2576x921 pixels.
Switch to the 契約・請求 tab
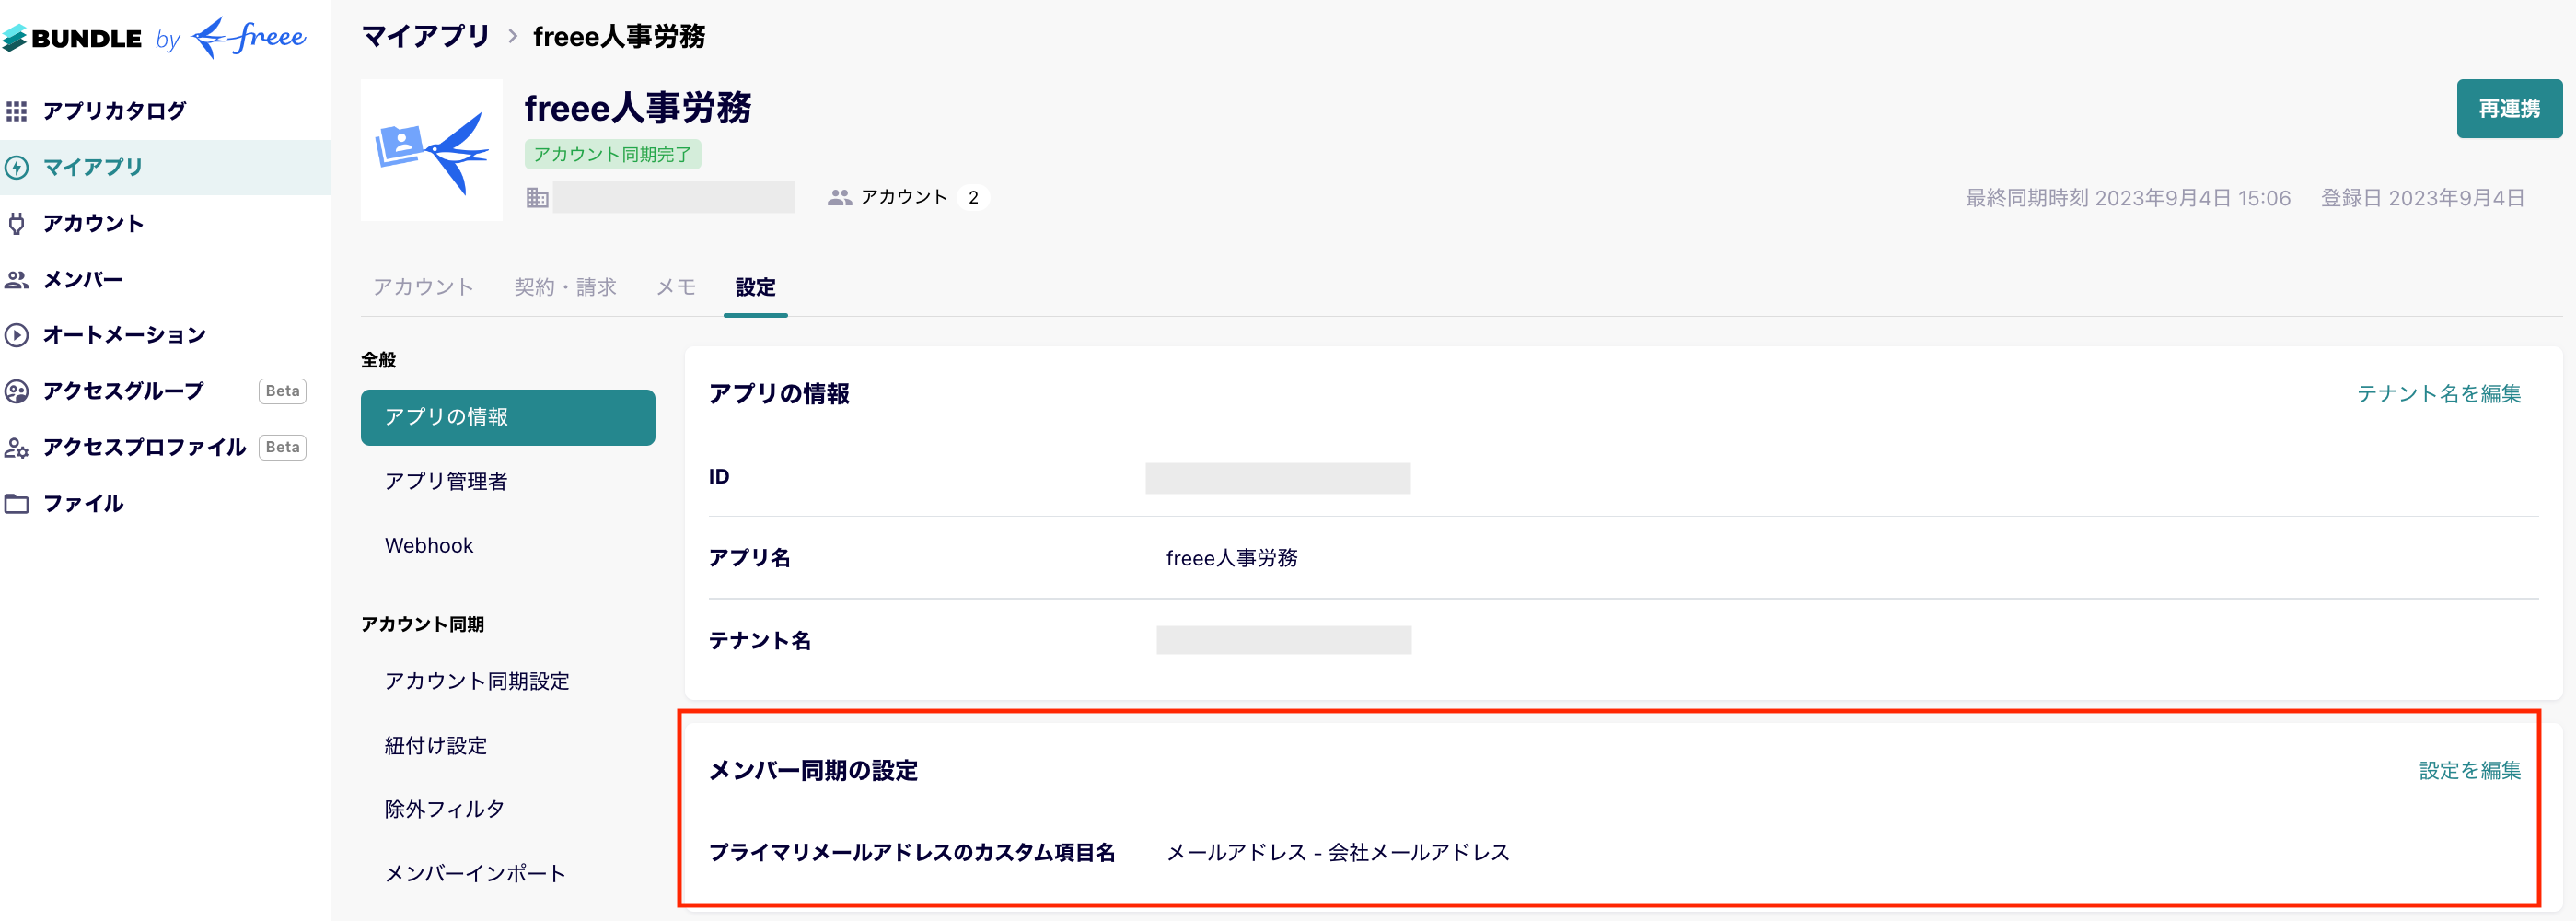tap(565, 287)
